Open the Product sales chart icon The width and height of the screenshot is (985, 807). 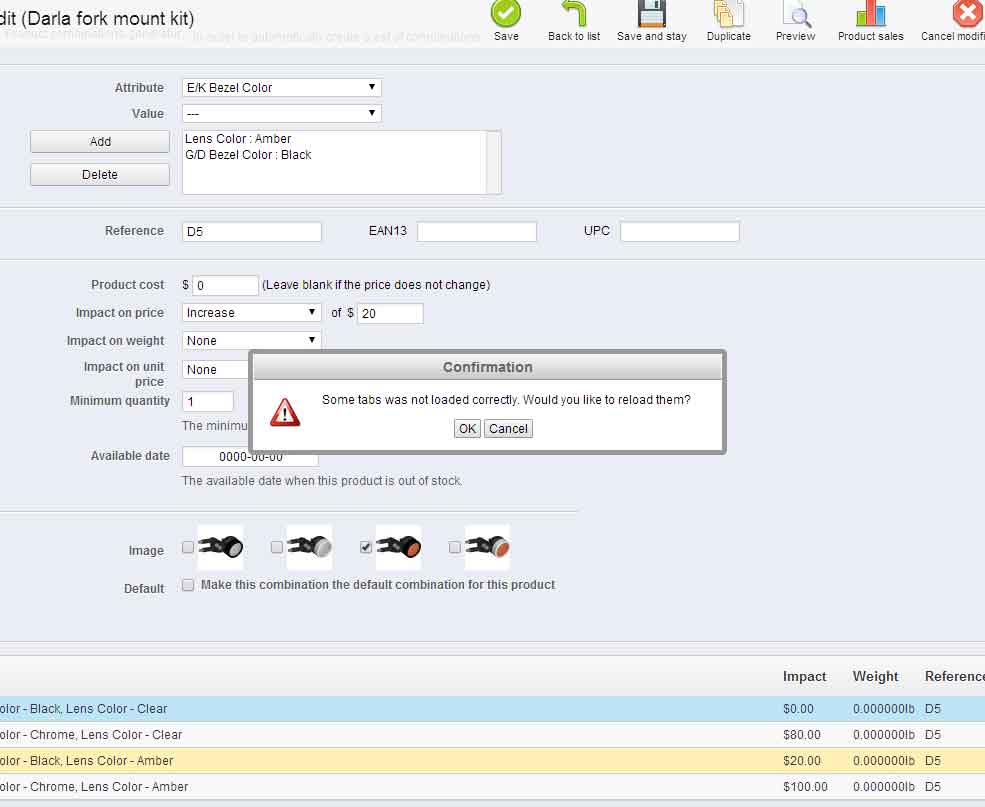pyautogui.click(x=871, y=13)
